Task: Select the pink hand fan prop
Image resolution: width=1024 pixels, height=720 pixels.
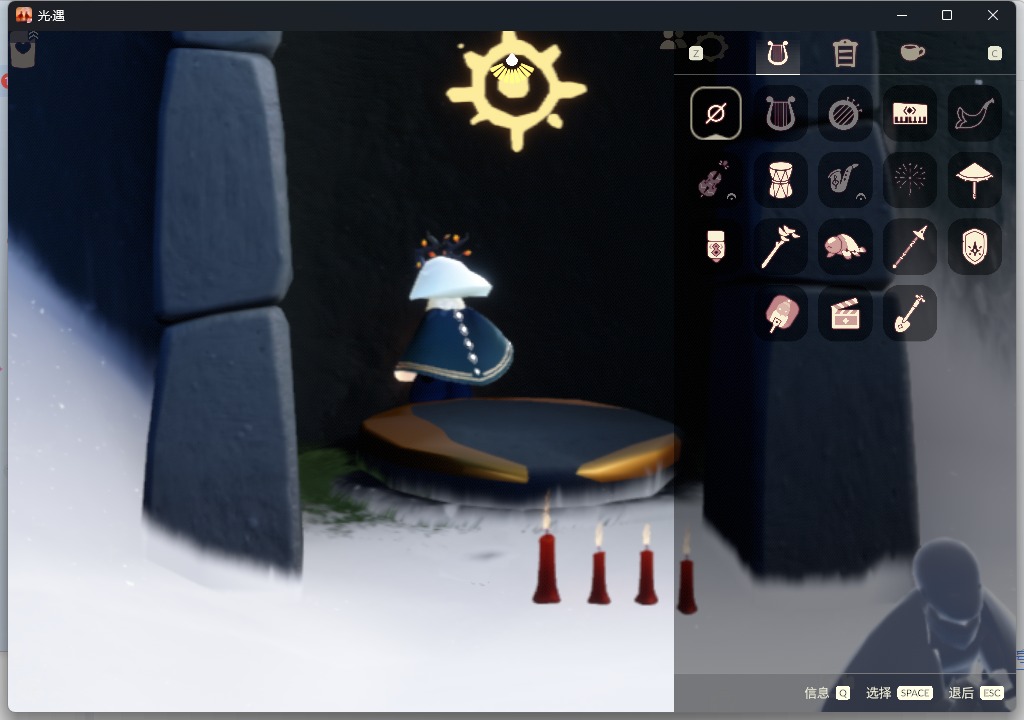Action: point(780,313)
